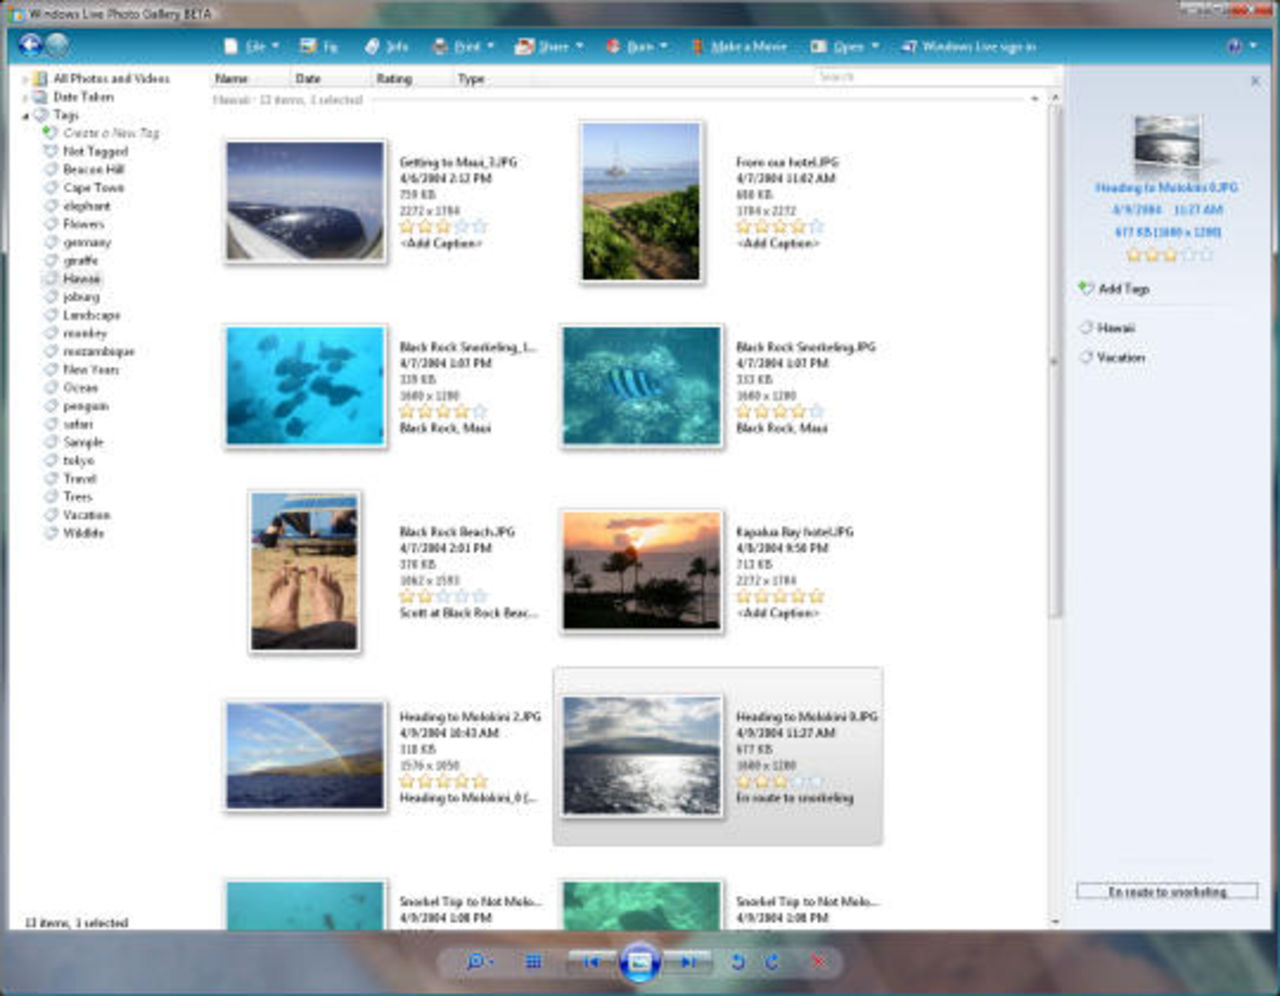Rotate photo counterclockwise
The height and width of the screenshot is (996, 1280).
737,962
